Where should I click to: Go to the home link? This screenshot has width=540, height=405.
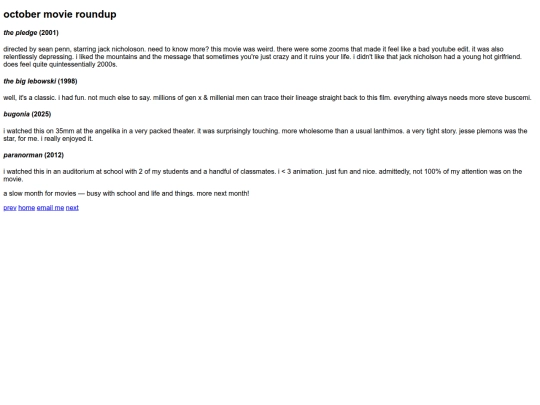point(27,208)
